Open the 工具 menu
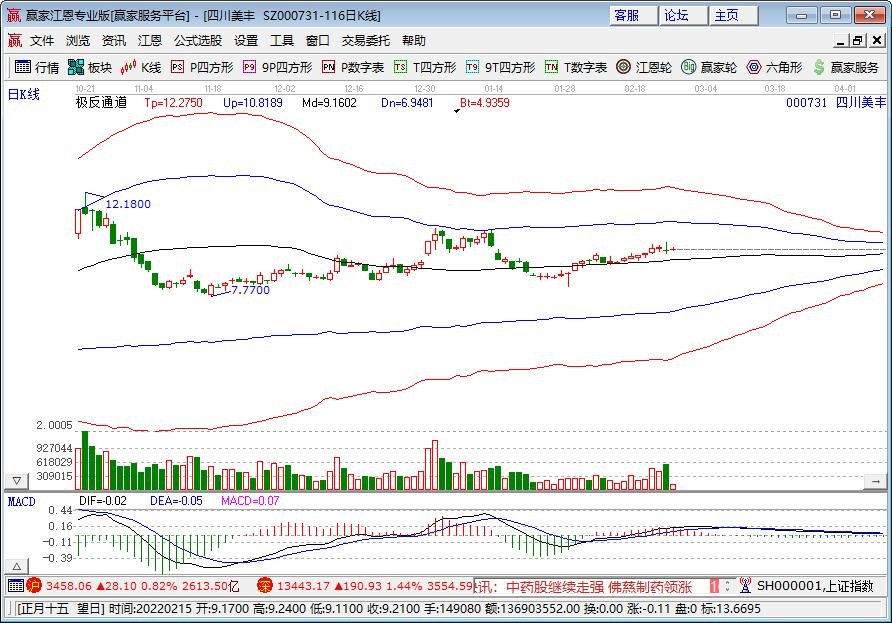 click(x=282, y=40)
